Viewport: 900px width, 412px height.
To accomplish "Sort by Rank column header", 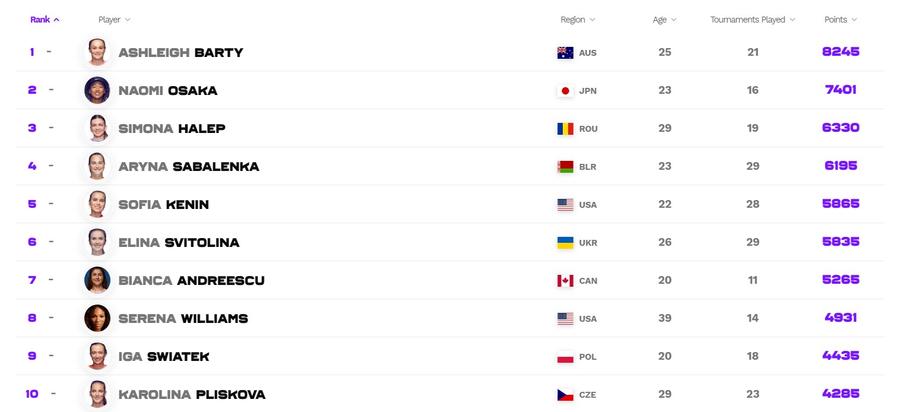I will (x=45, y=20).
